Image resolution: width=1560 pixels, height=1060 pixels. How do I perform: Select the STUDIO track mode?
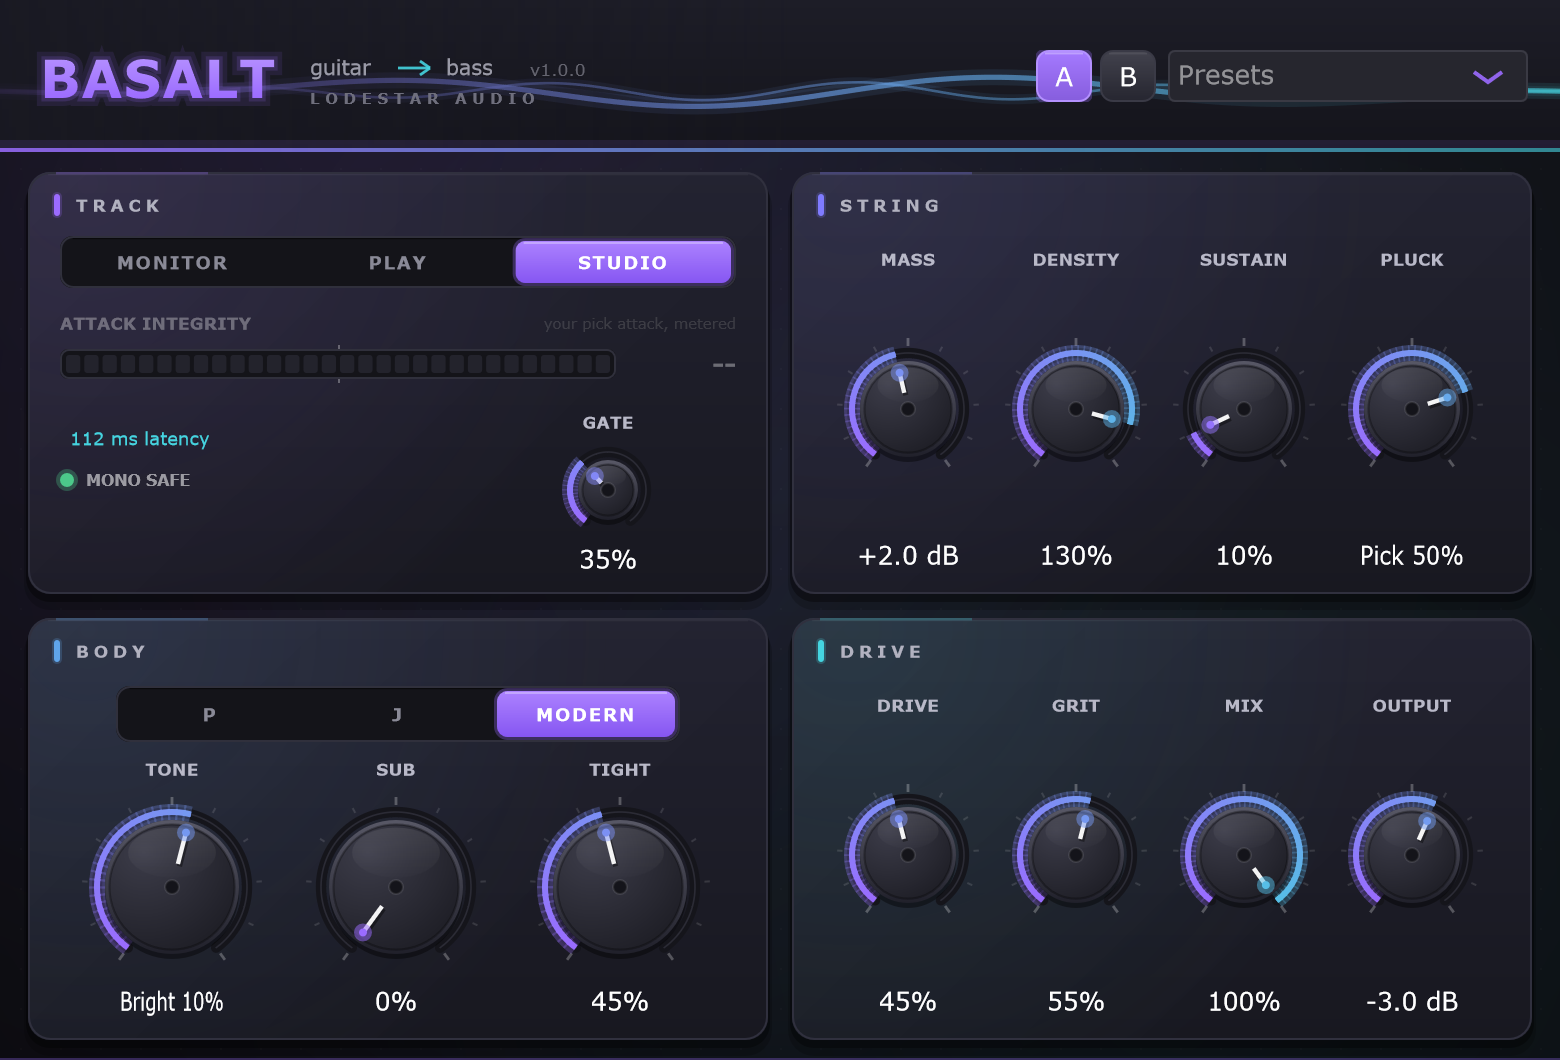tap(622, 263)
